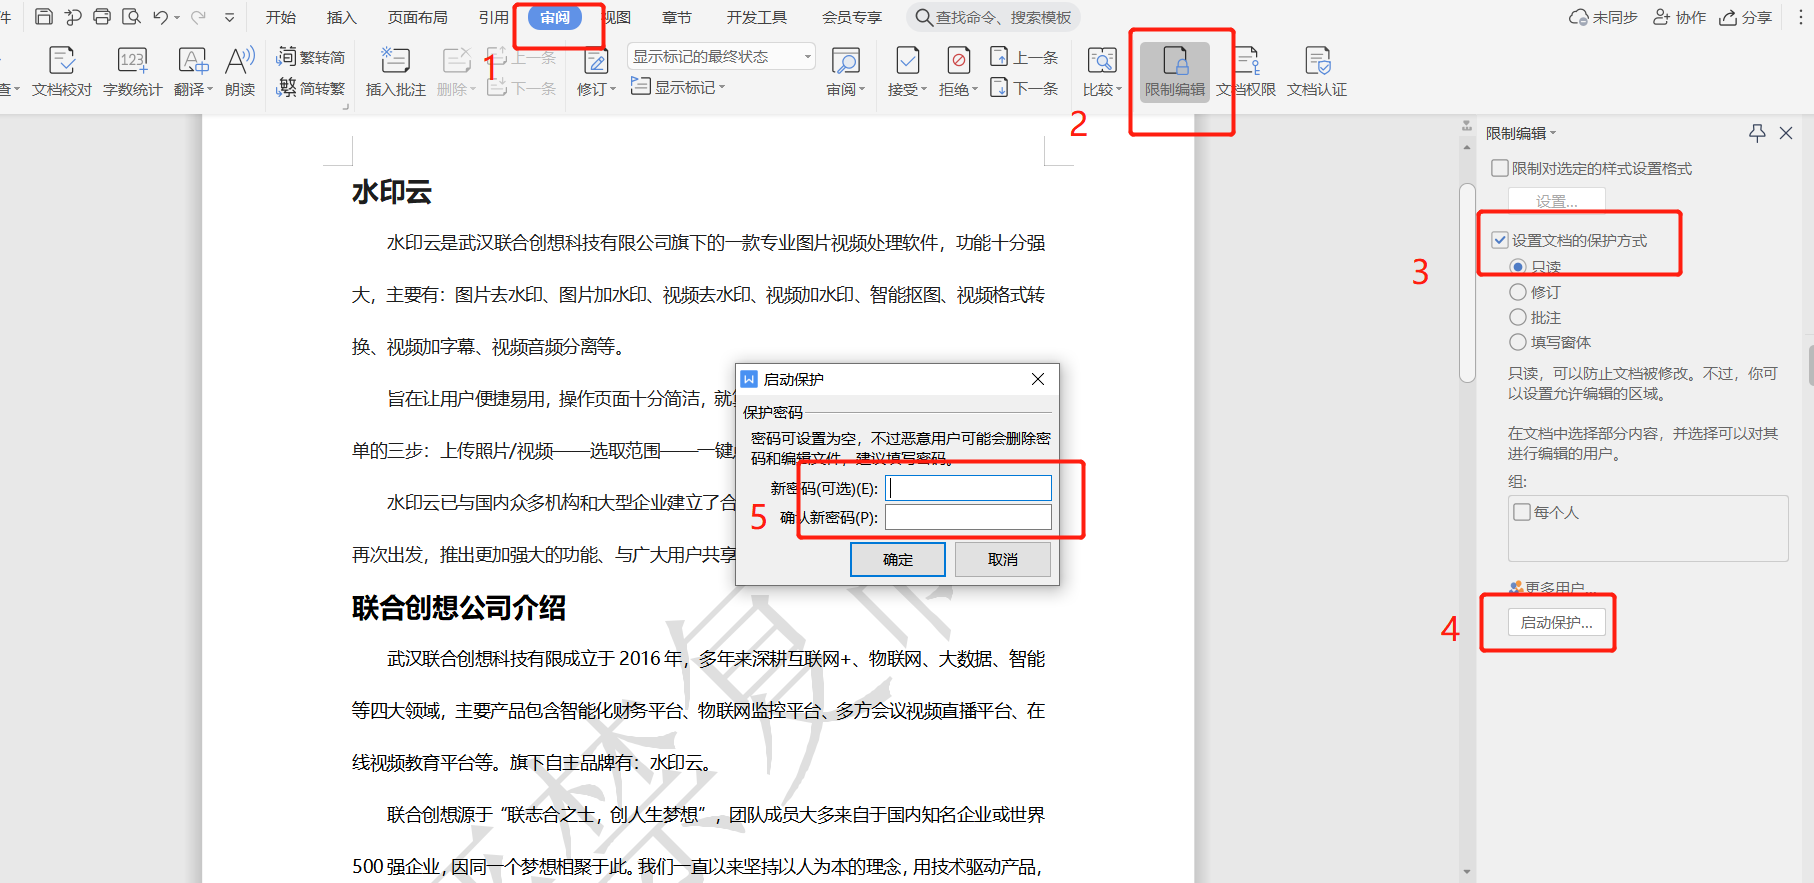The image size is (1814, 883).
Task: Convert text with 繁转简
Action: coord(311,57)
